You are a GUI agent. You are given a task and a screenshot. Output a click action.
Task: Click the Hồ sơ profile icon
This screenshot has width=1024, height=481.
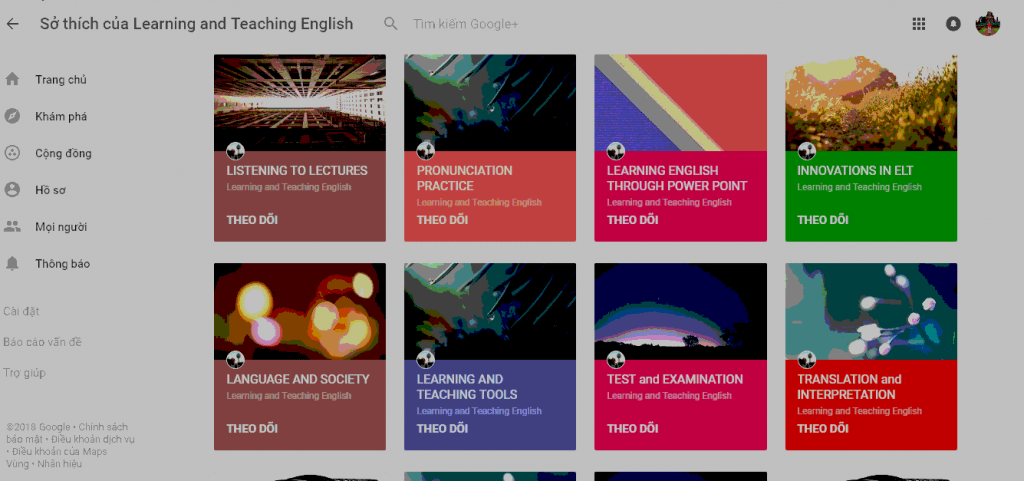pyautogui.click(x=13, y=190)
